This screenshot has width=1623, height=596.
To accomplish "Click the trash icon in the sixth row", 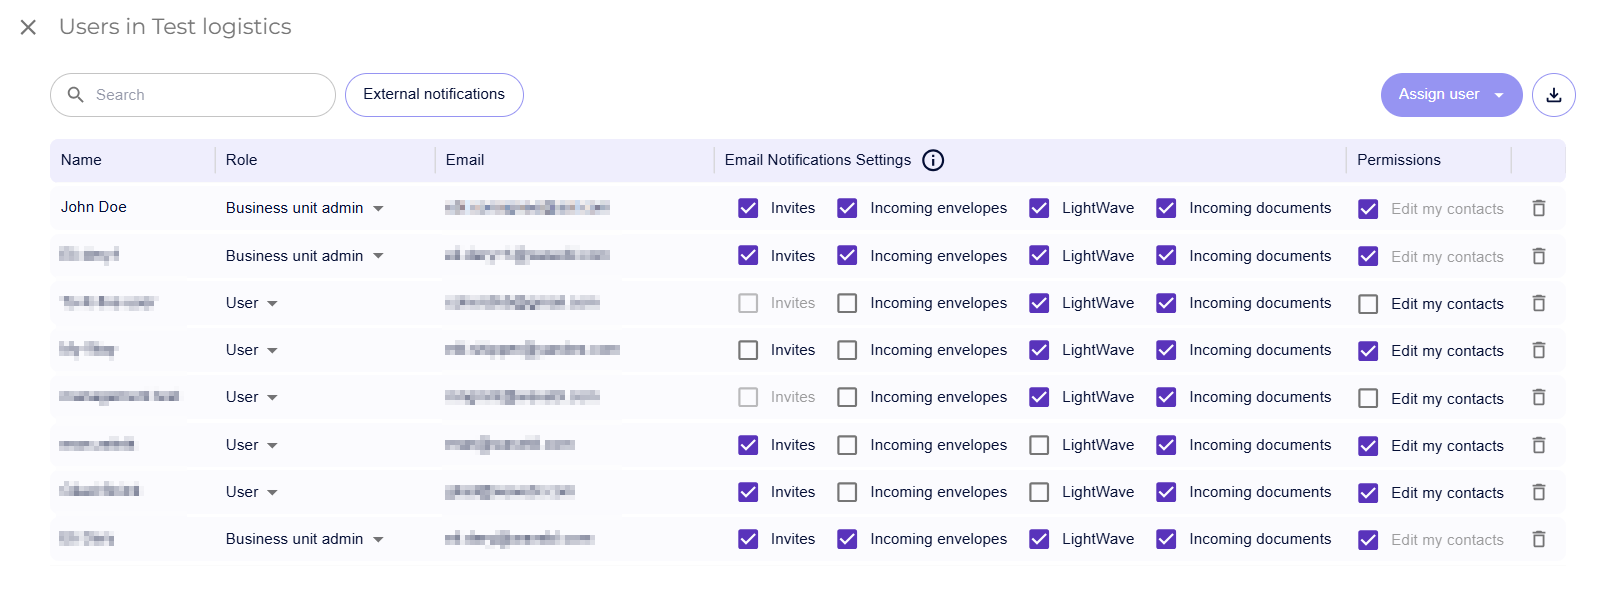I will tap(1539, 445).
